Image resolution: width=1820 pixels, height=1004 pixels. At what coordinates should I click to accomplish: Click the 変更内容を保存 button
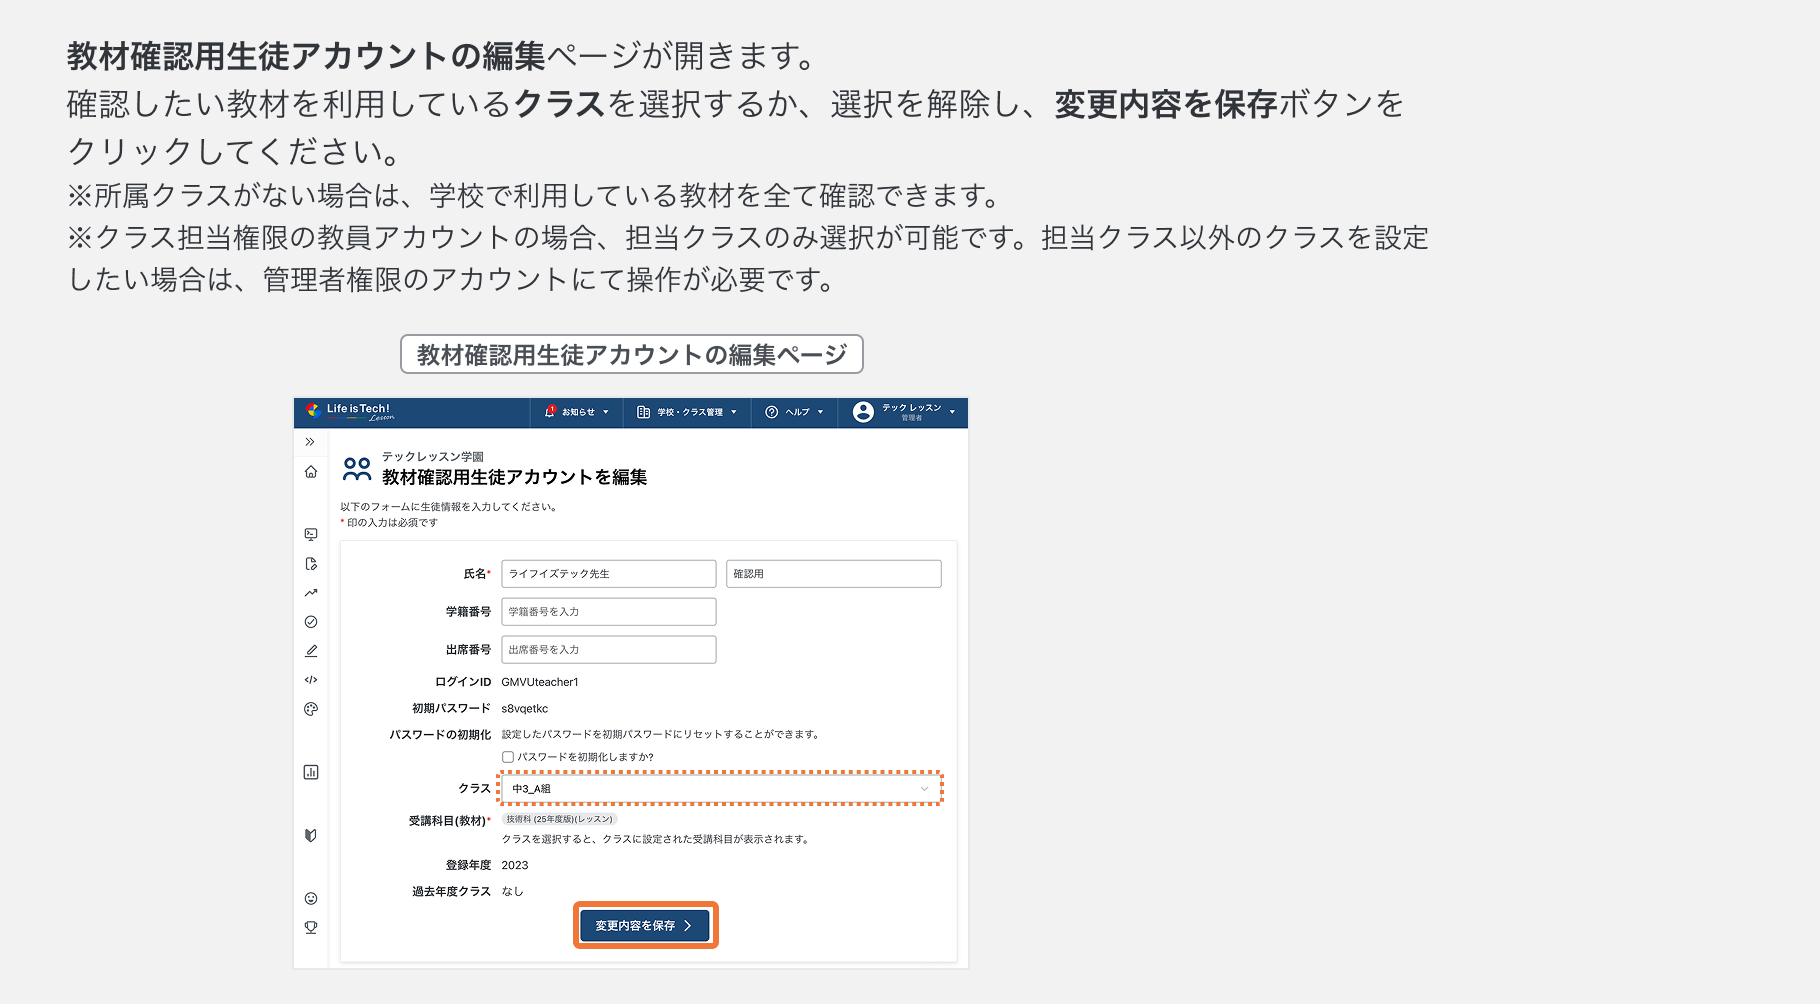[645, 925]
